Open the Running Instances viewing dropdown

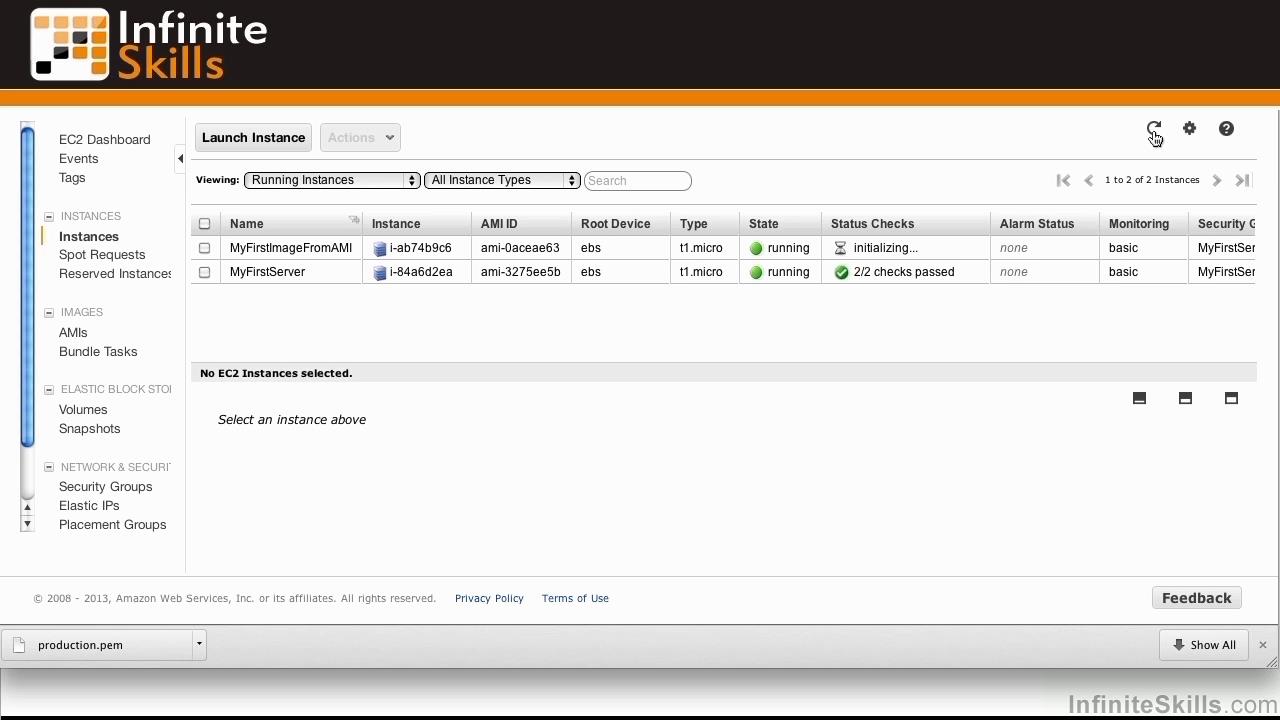click(x=332, y=180)
